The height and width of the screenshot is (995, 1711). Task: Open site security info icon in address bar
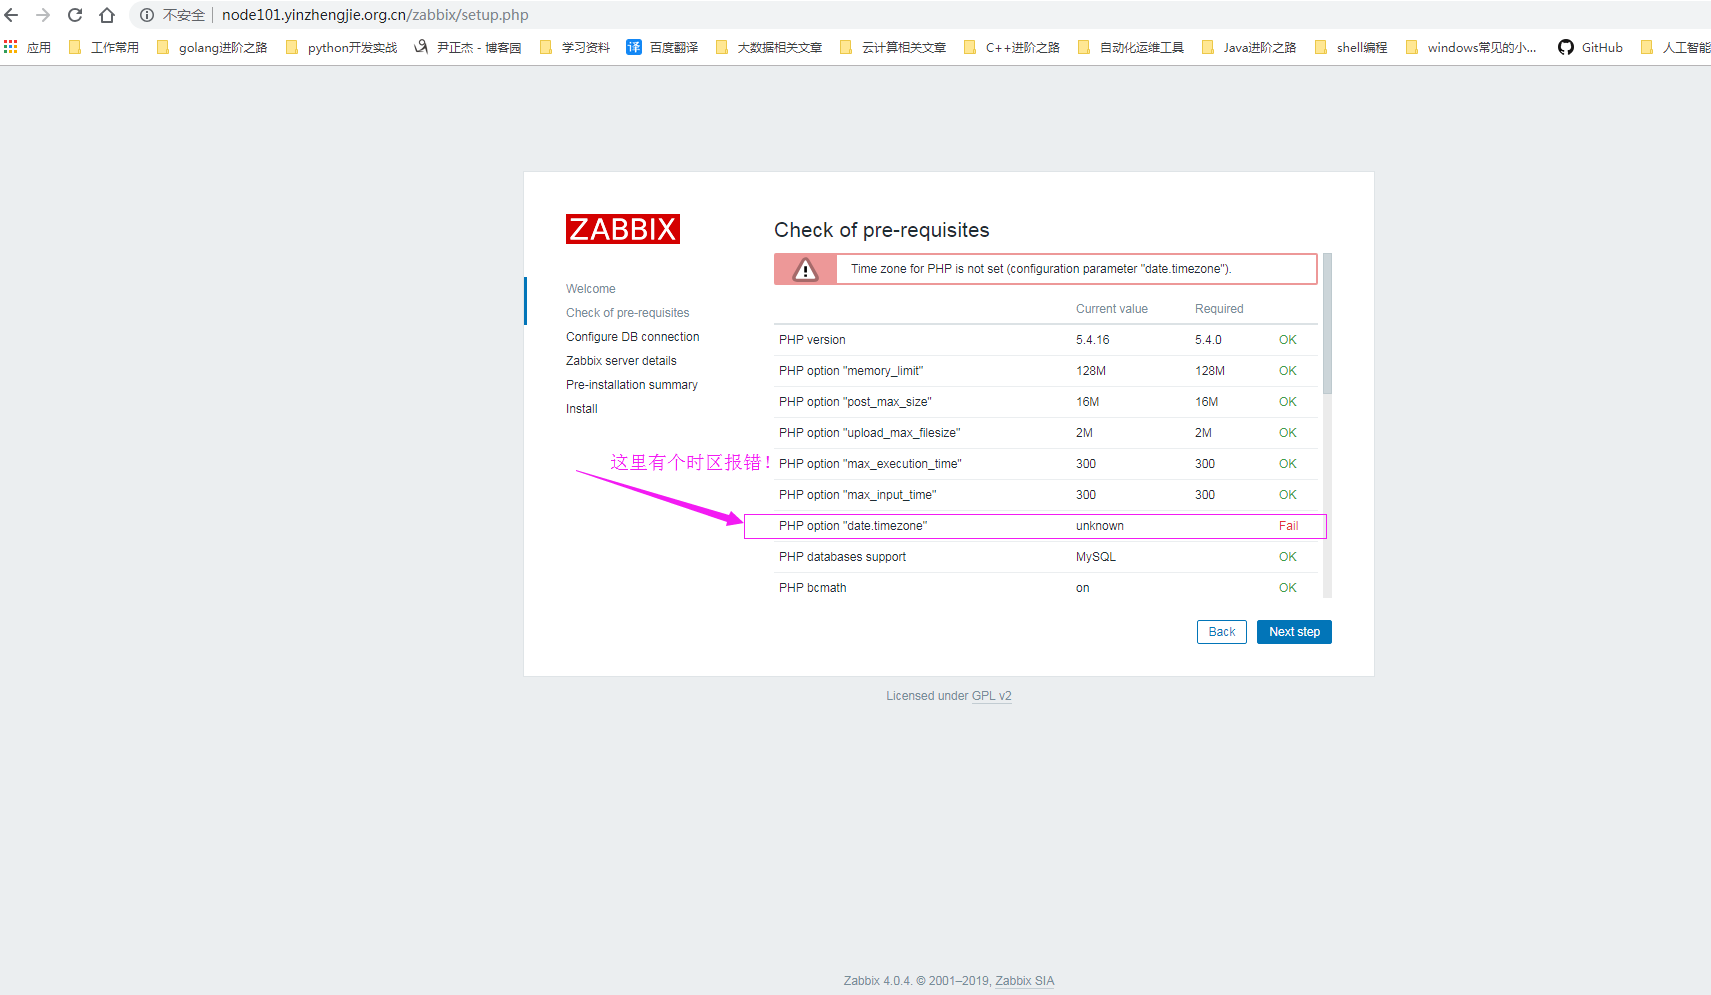click(147, 15)
